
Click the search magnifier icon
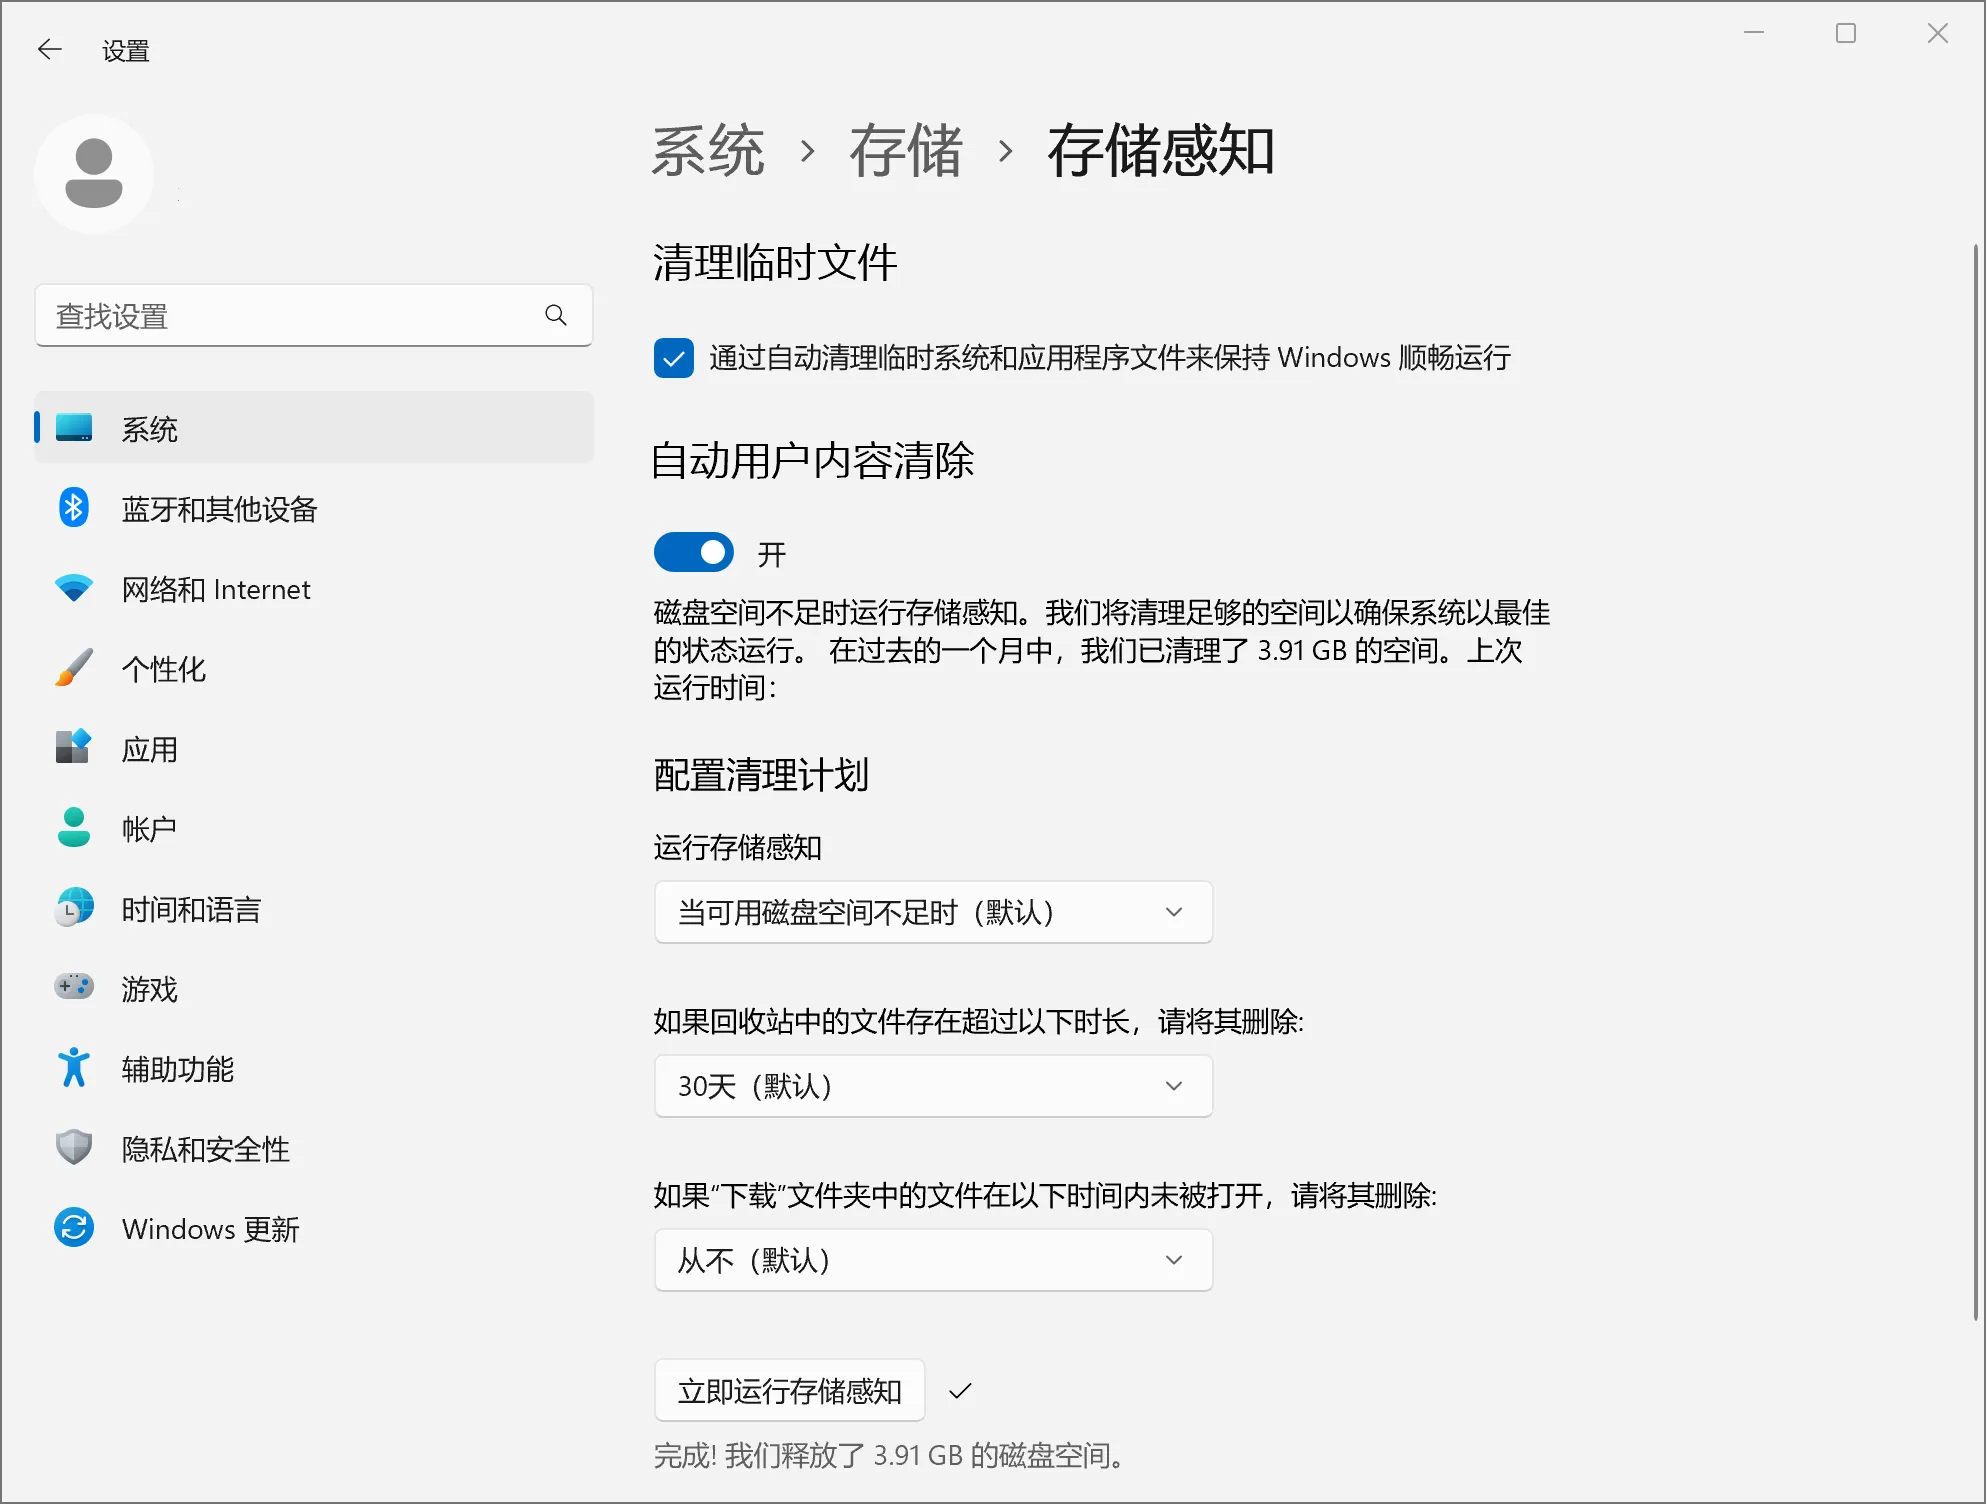click(x=556, y=316)
